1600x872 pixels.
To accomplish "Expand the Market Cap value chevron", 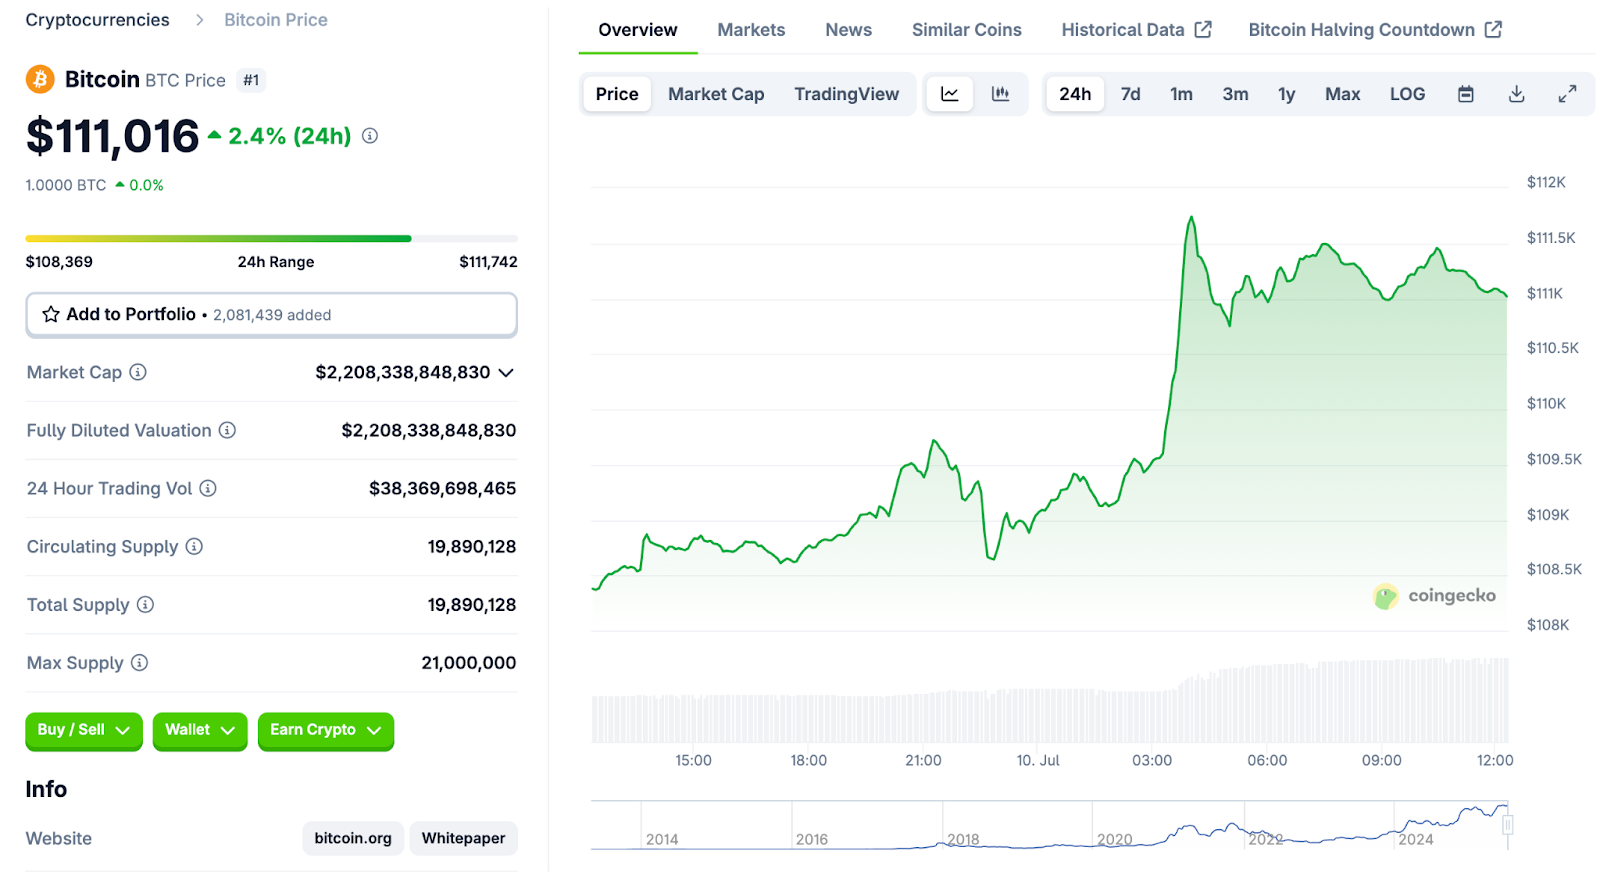I will [506, 373].
